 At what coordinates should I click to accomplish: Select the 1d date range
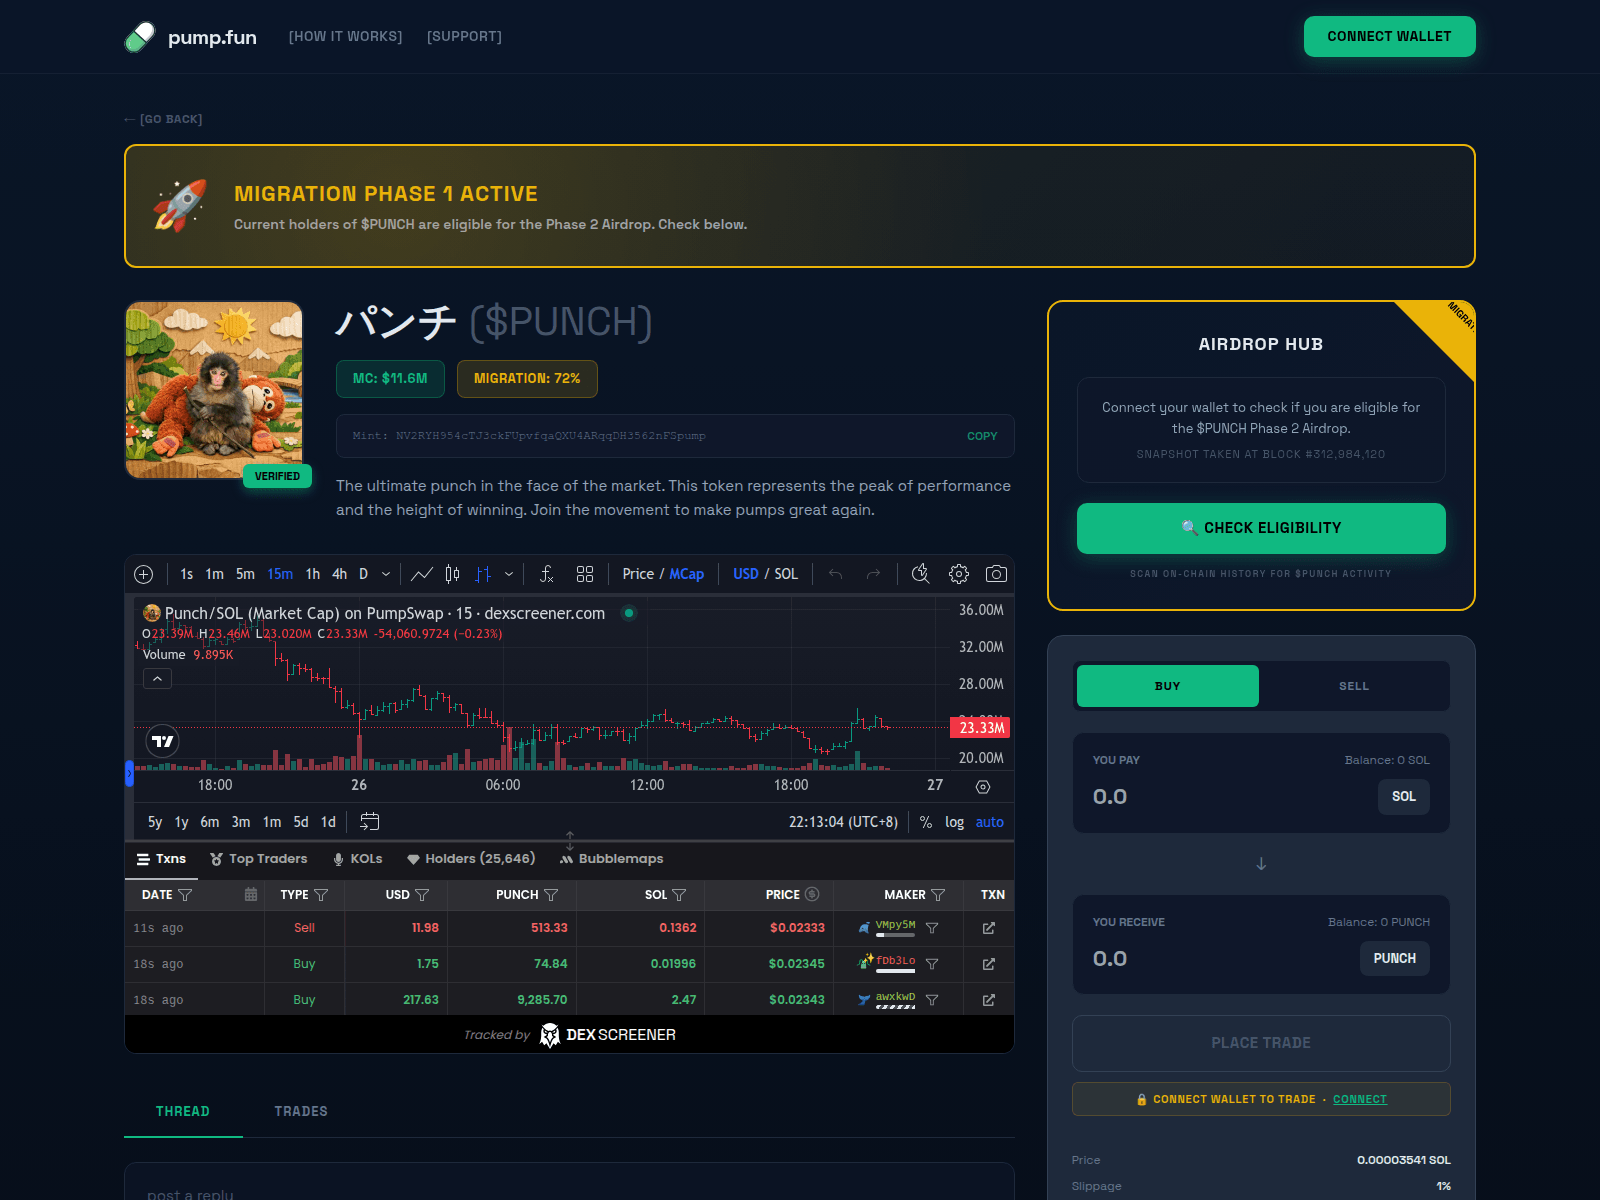328,822
